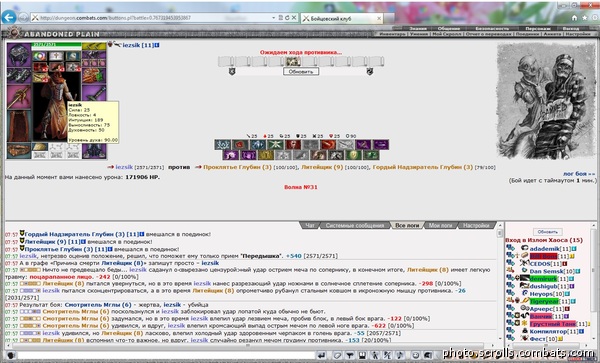Screen dimensions: 600x363
Task: Click the helmet equipment slot at top left
Action: pos(19,55)
